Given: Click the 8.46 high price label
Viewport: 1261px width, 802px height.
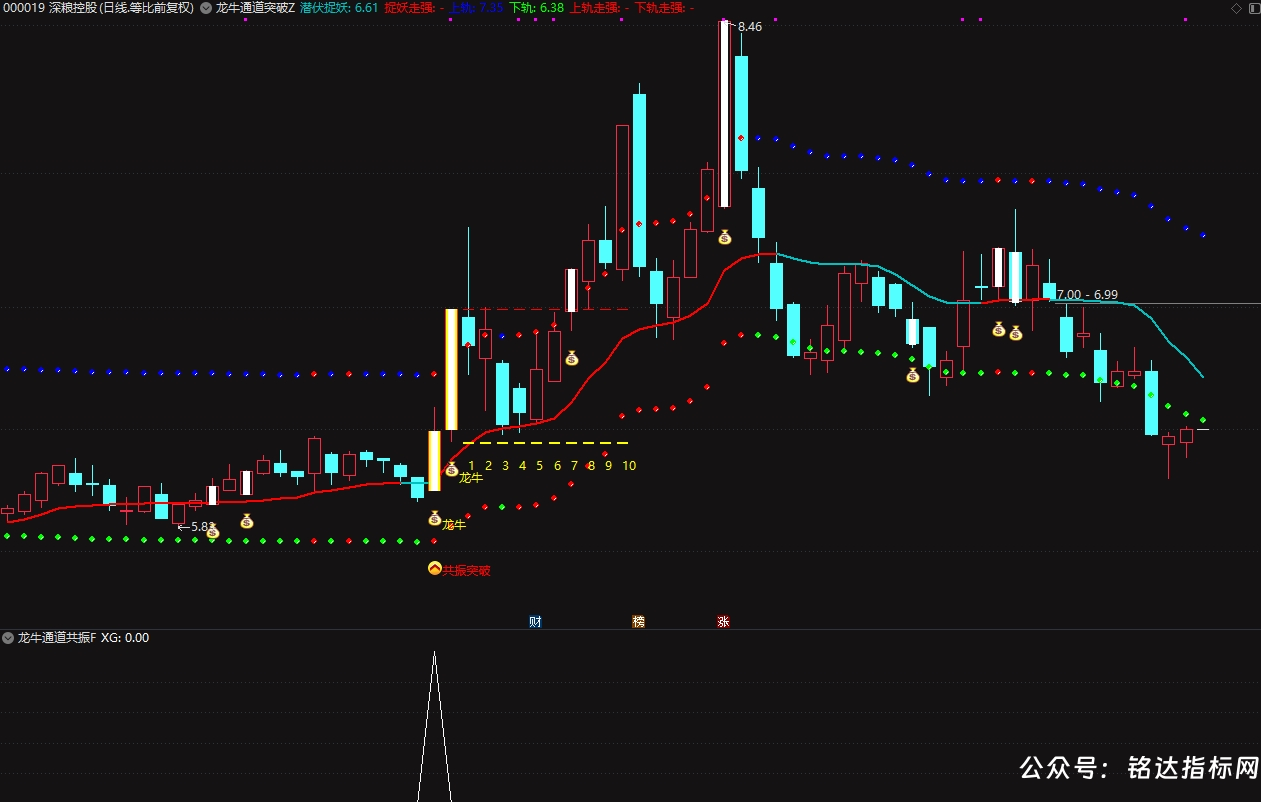Looking at the screenshot, I should click(x=750, y=27).
